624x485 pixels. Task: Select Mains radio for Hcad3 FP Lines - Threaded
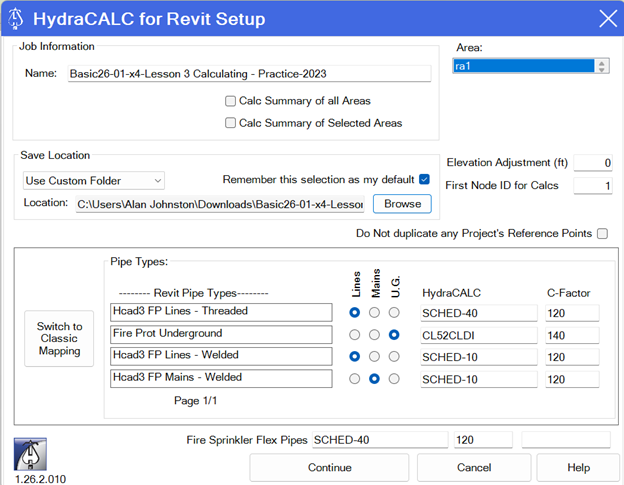pyautogui.click(x=374, y=313)
